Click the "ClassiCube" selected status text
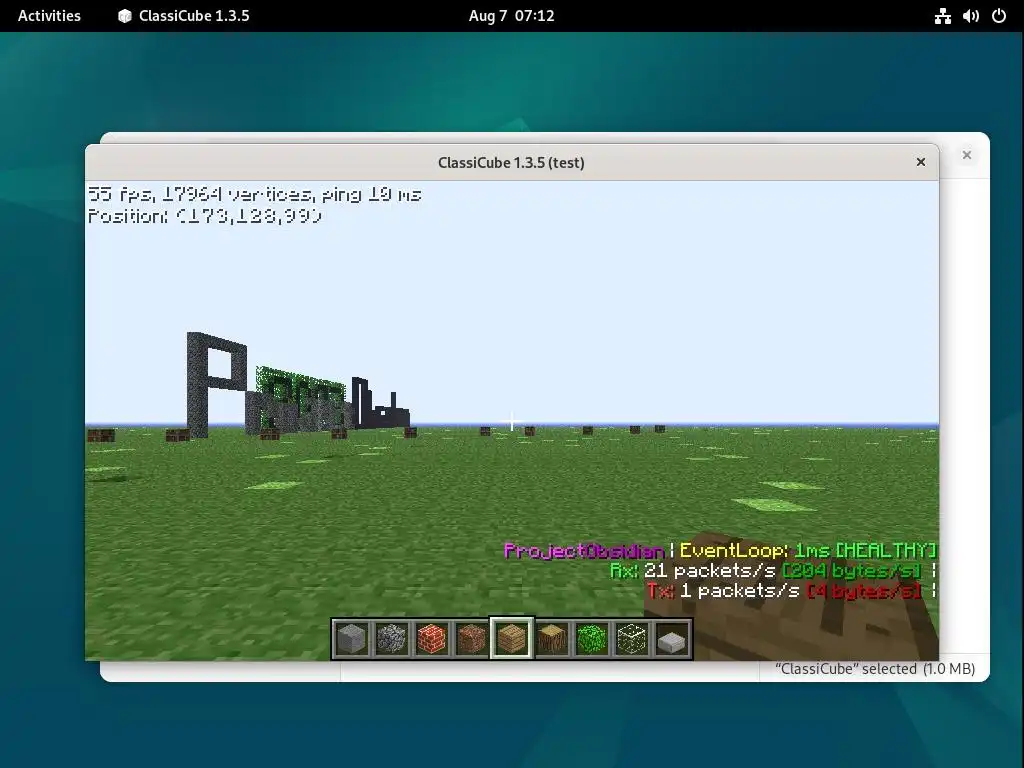This screenshot has height=768, width=1024. (874, 669)
